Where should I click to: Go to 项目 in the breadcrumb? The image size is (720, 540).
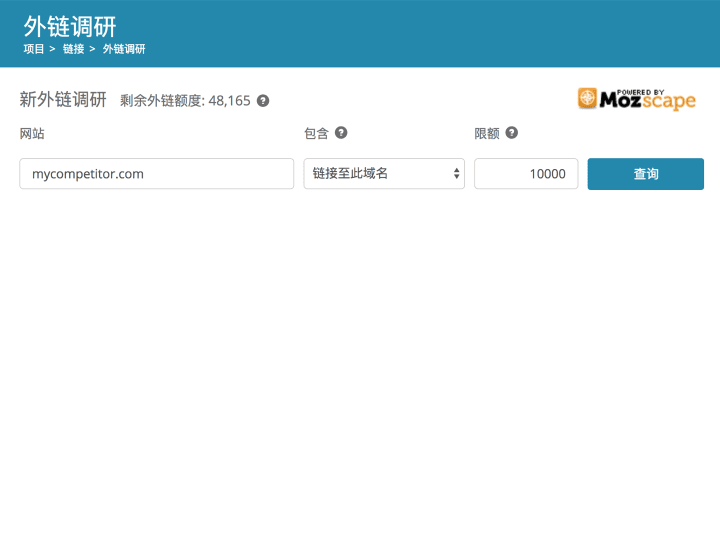click(34, 49)
